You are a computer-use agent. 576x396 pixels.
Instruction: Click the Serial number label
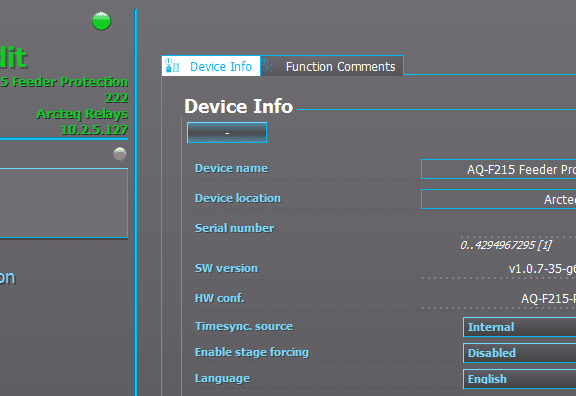[234, 228]
